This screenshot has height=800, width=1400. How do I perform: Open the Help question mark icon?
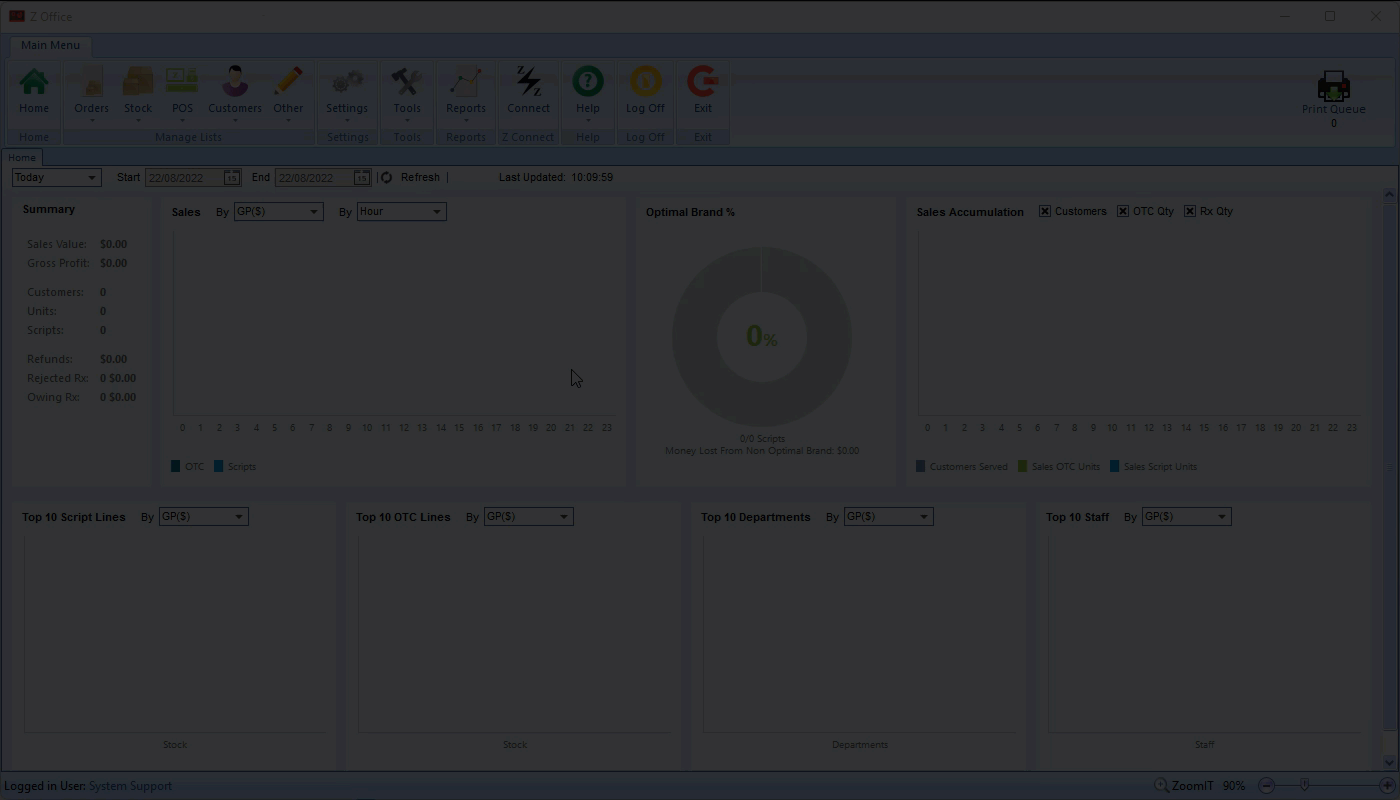tap(588, 82)
